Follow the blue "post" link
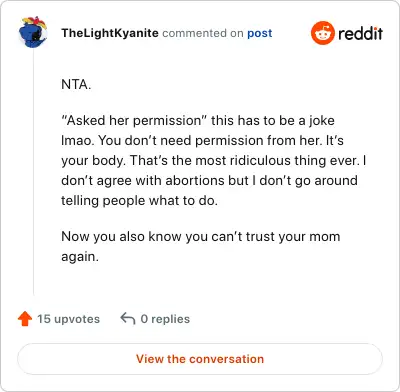Viewport: 400px width, 392px height. tap(260, 33)
